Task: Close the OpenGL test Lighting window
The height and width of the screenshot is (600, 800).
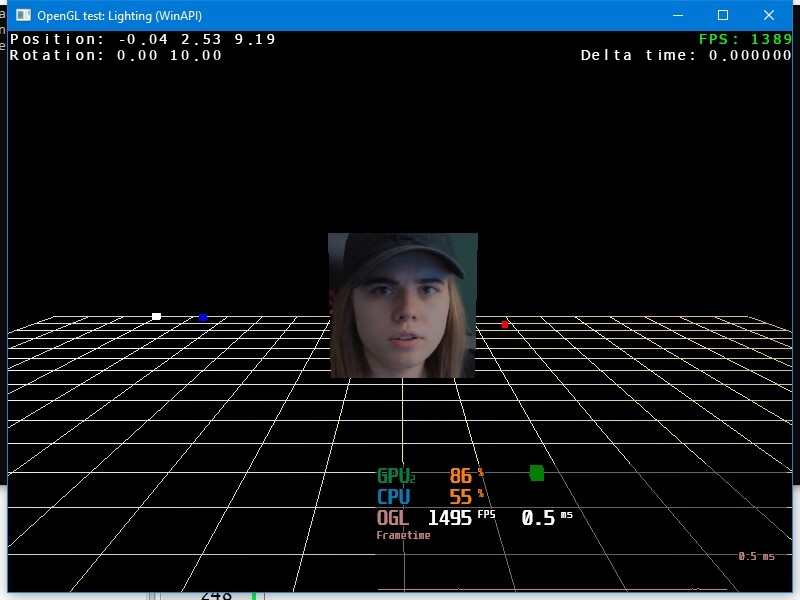Action: pos(769,15)
